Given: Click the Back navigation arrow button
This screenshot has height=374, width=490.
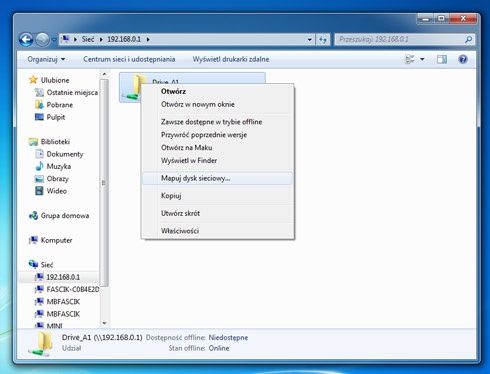Looking at the screenshot, I should coord(26,40).
